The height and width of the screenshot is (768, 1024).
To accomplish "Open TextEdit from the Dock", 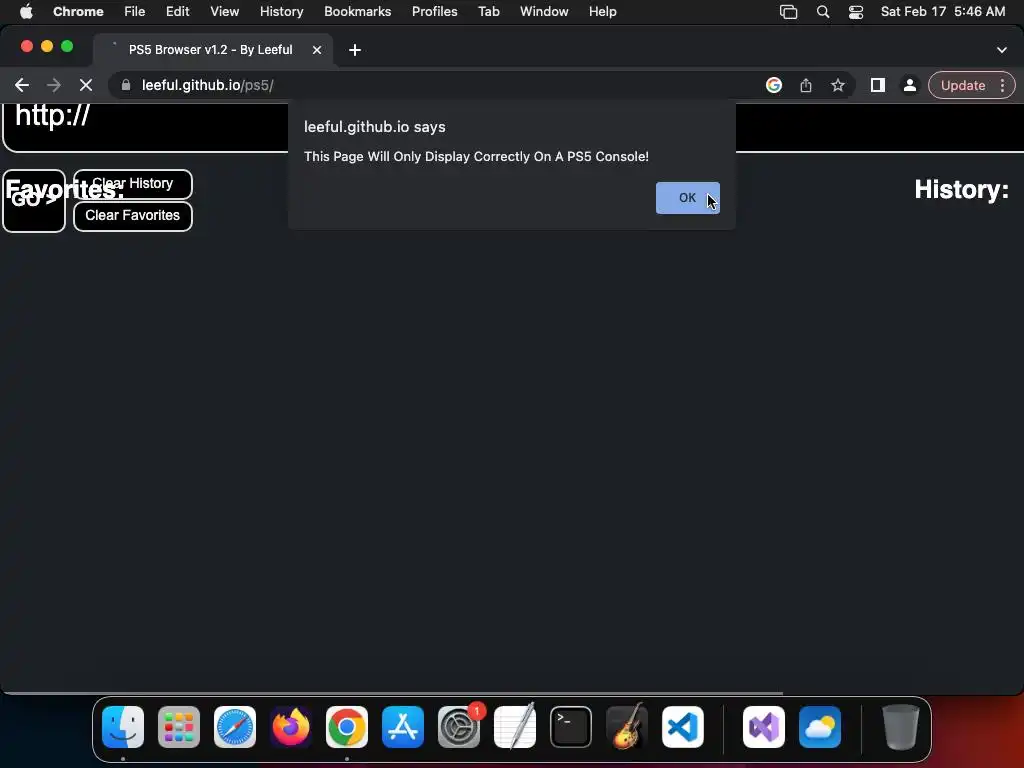I will point(515,727).
